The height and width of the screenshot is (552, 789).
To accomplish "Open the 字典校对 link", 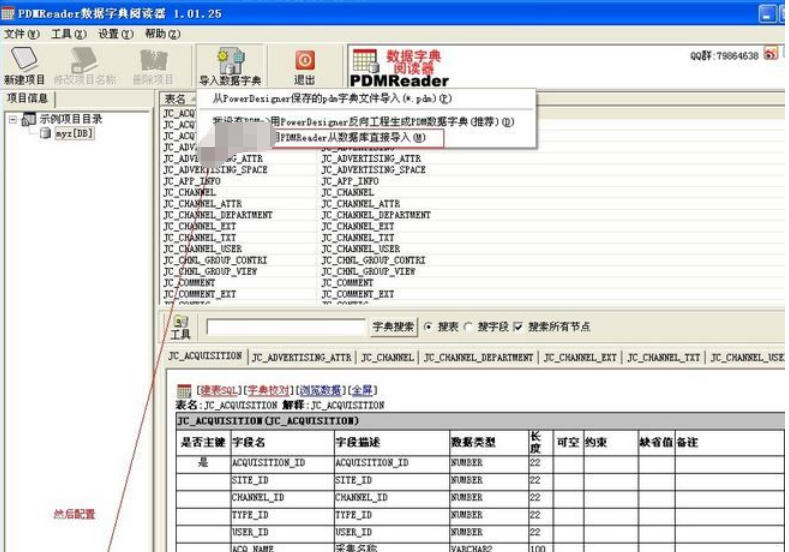I will (268, 390).
